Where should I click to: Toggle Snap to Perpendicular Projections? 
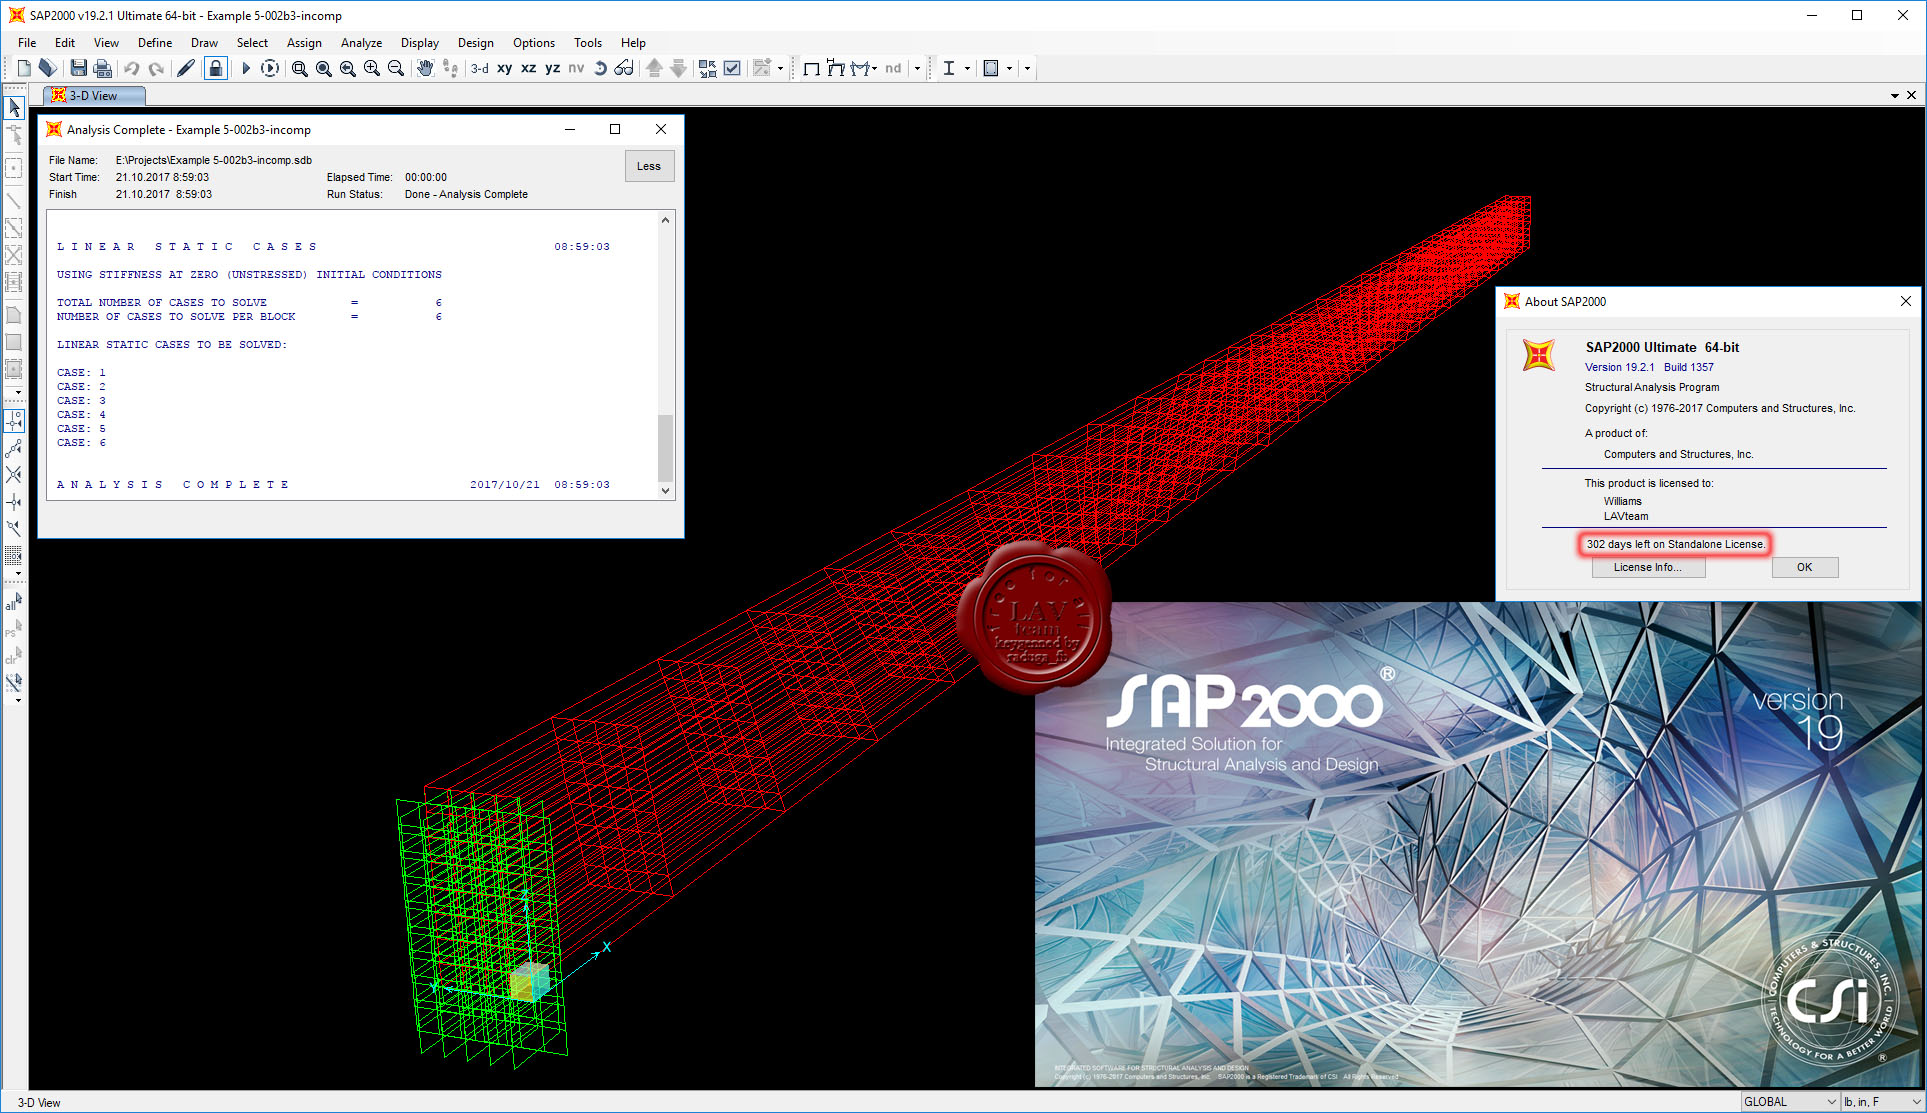point(14,502)
